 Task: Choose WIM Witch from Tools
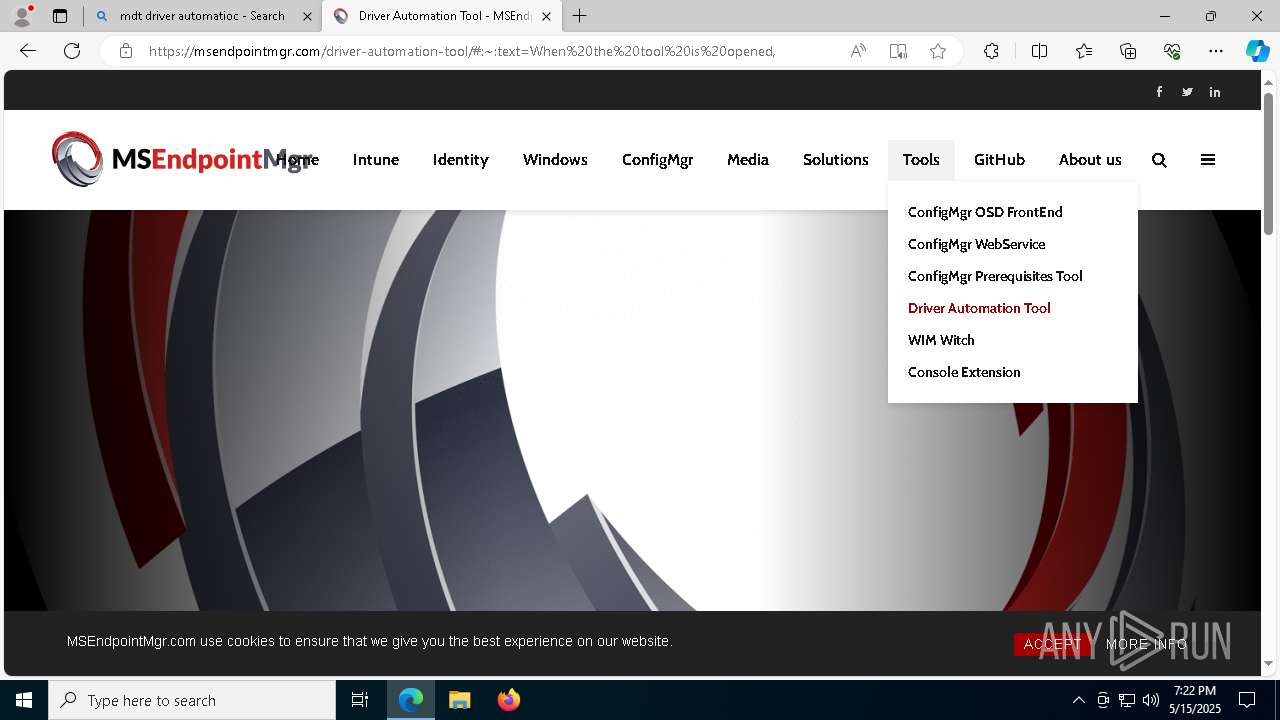pos(941,340)
